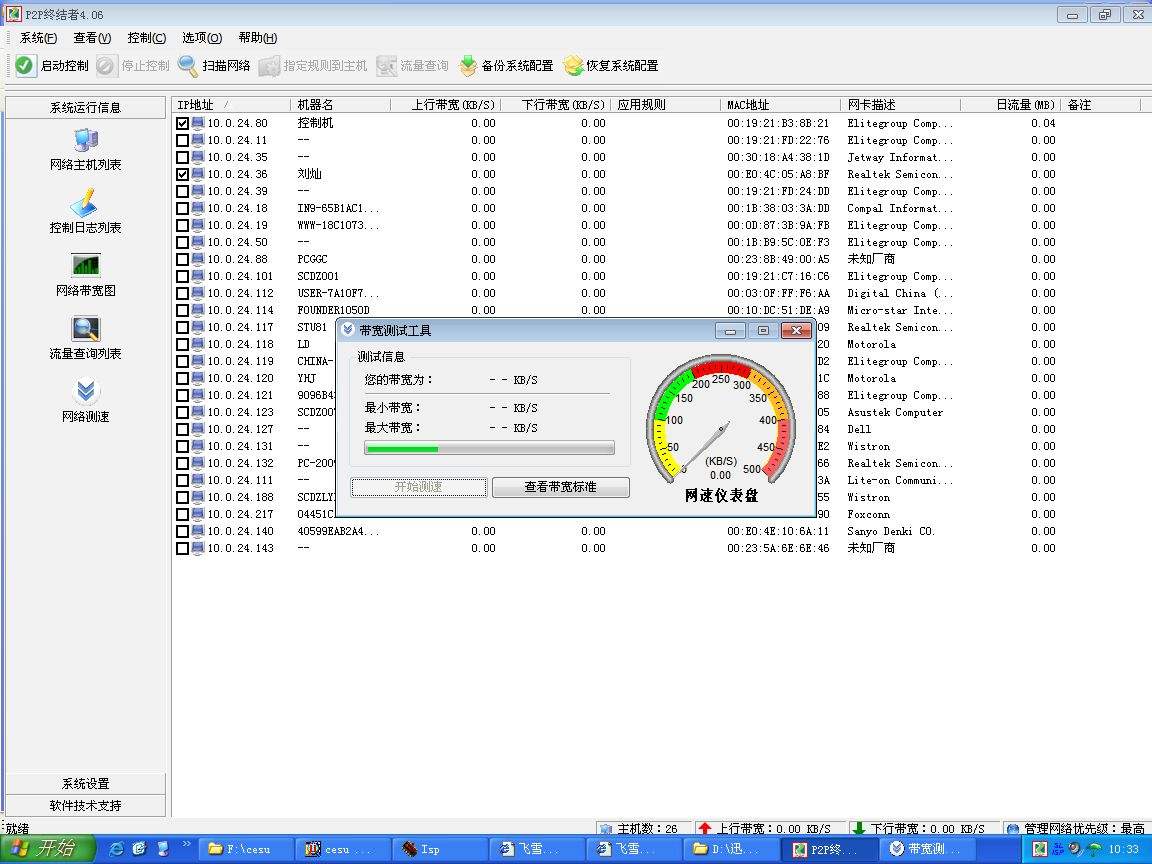Click the 上行带宽 red up-arrow status icon
This screenshot has height=864, width=1152.
pyautogui.click(x=705, y=828)
